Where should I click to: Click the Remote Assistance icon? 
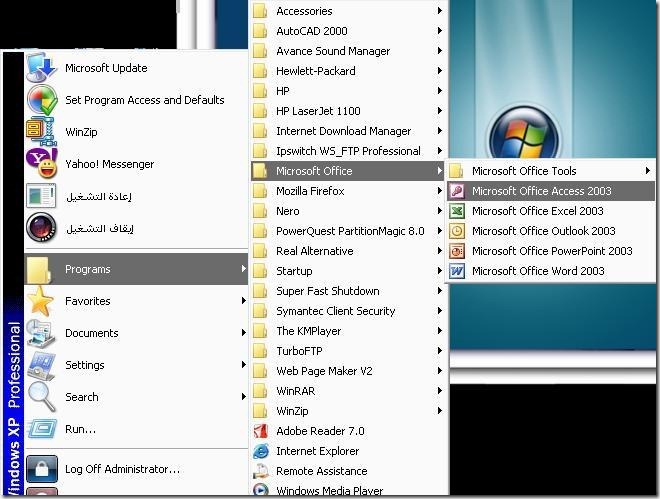click(x=261, y=471)
